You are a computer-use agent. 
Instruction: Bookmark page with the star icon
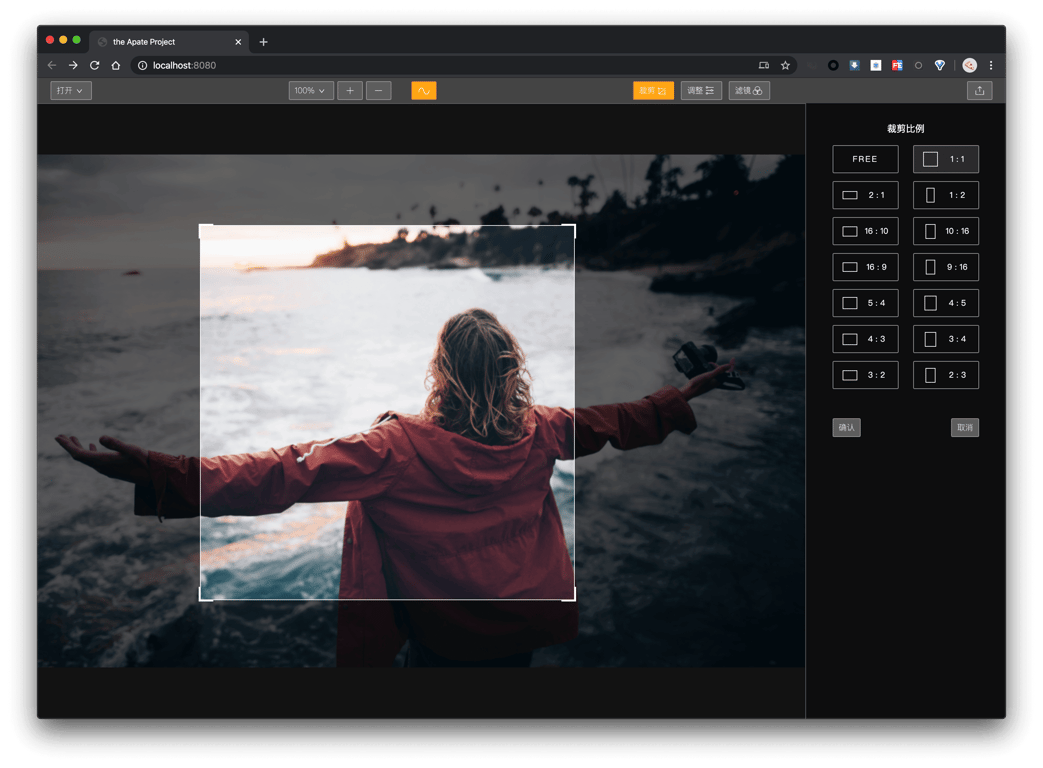pos(785,65)
